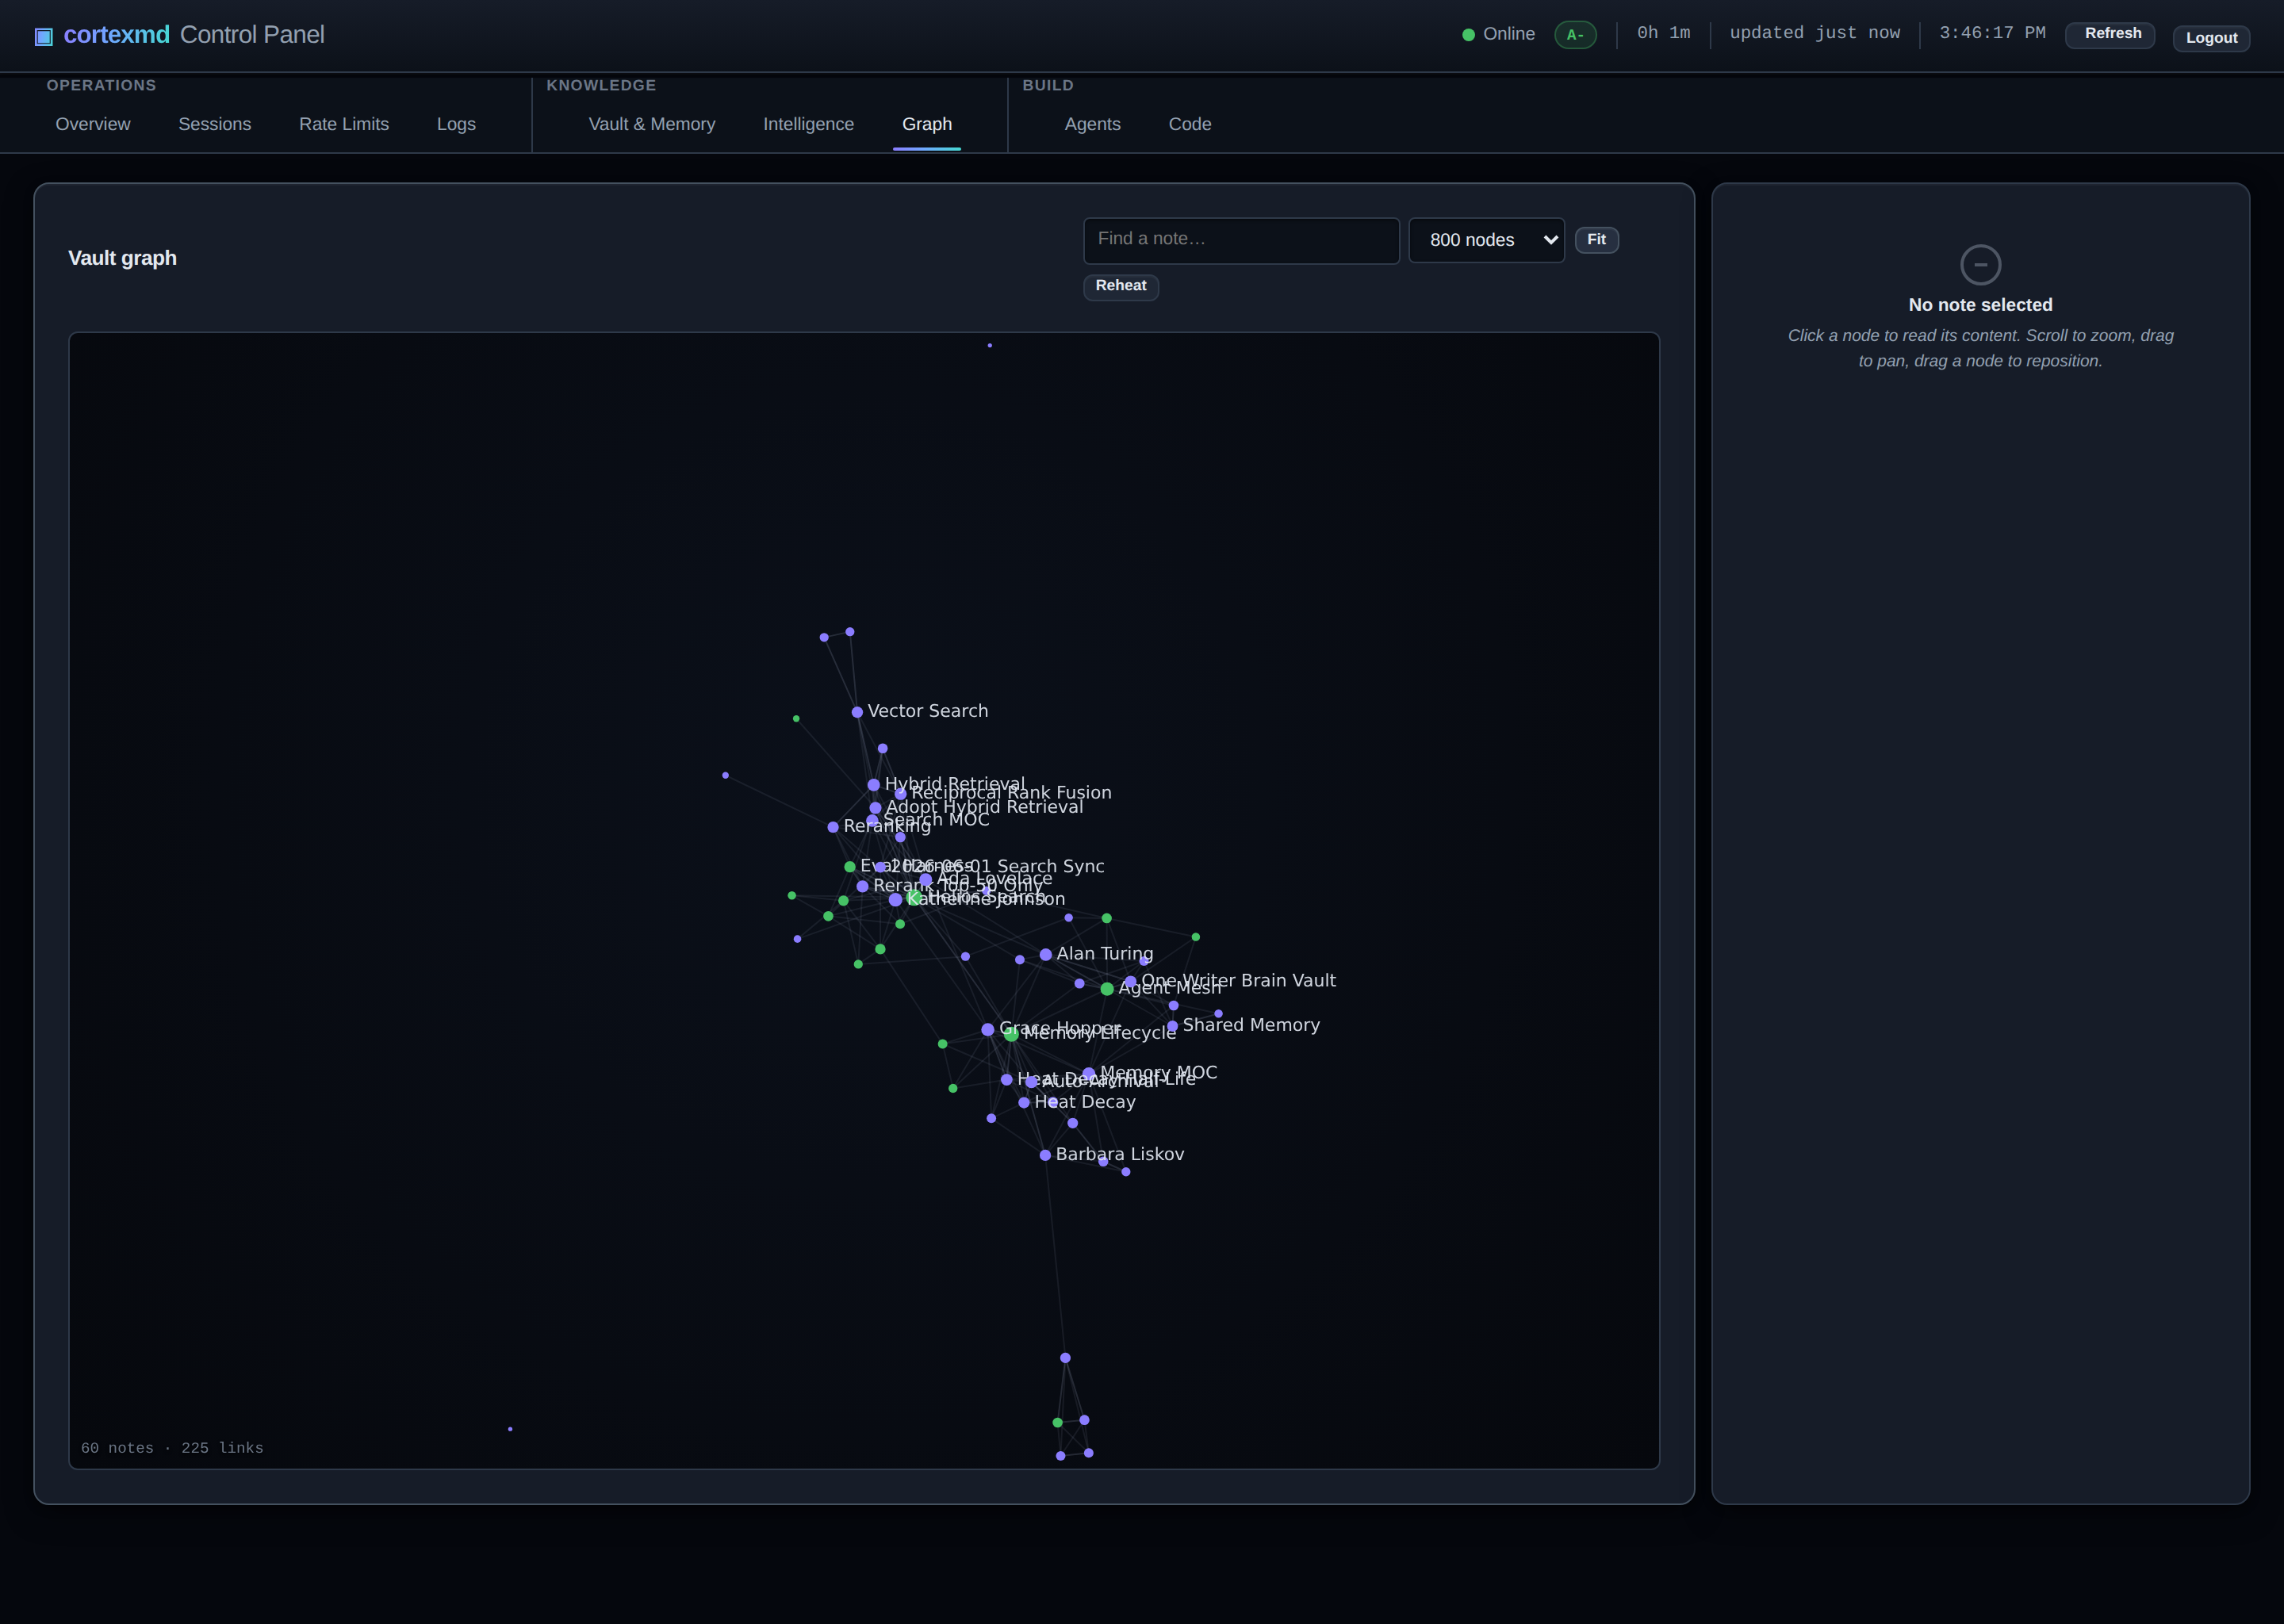Select the Agent Mesh green node
Screen dimensions: 2284x1624
(x=1107, y=989)
